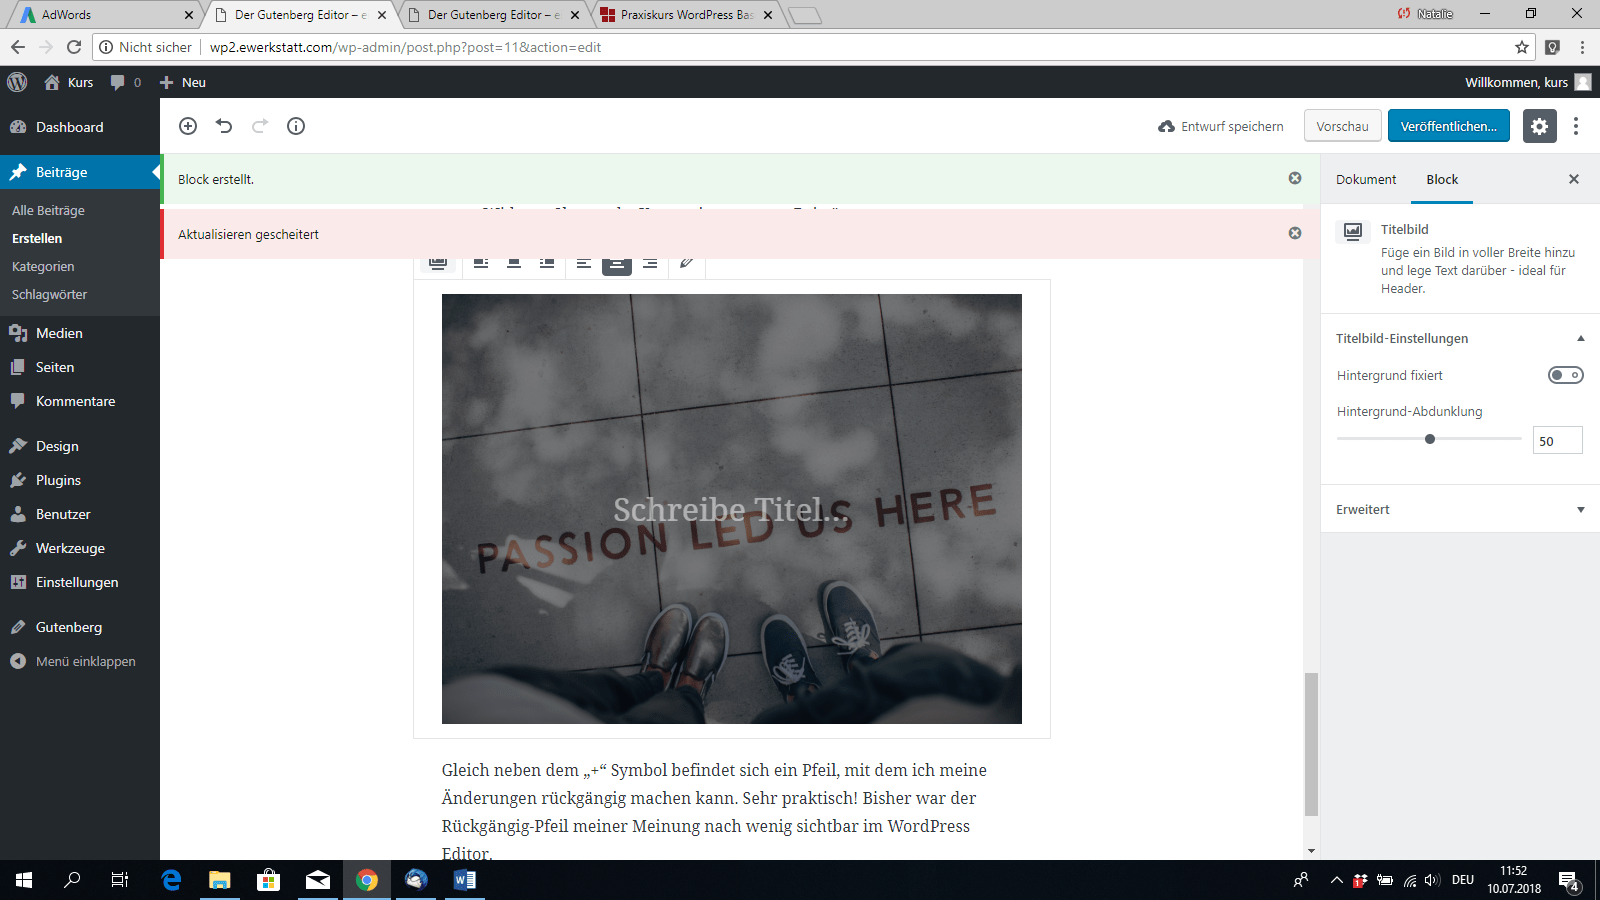Open the Windows Start menu

tap(24, 880)
